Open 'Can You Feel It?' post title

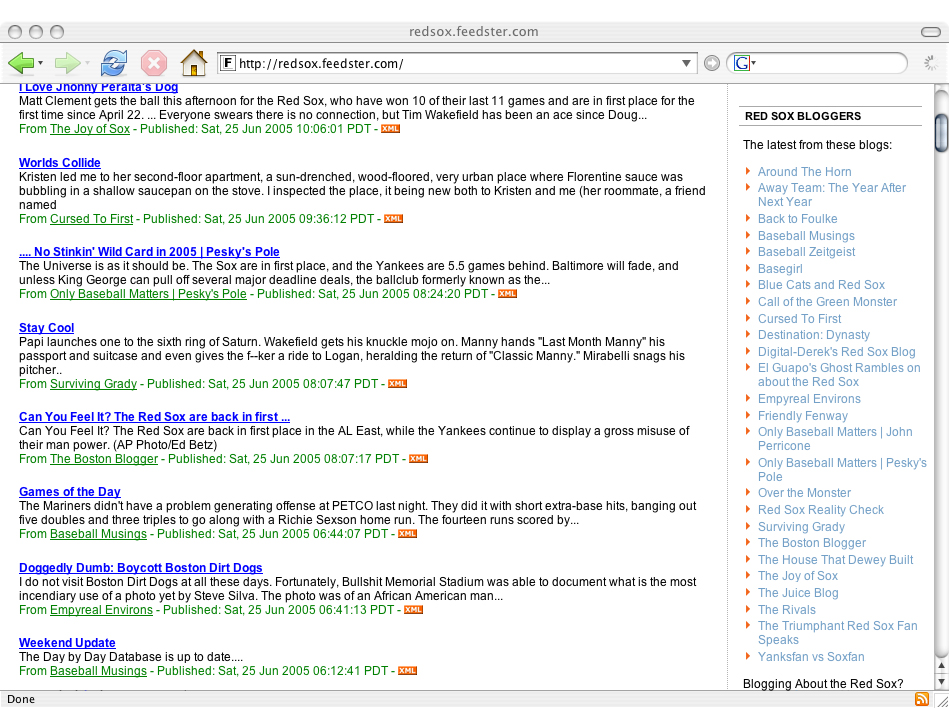pyautogui.click(x=154, y=417)
